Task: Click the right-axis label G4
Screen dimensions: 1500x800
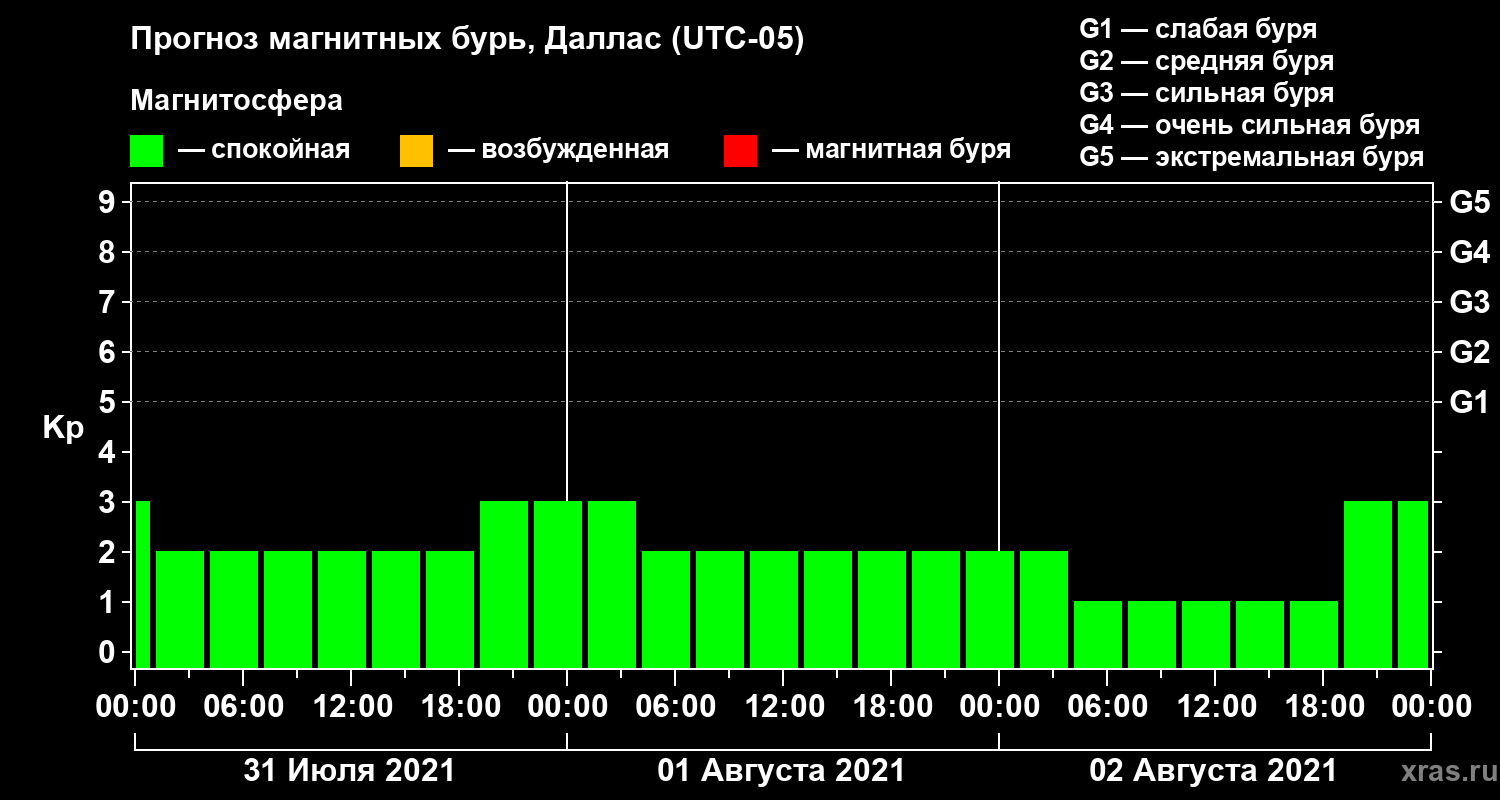Action: [x=1469, y=252]
